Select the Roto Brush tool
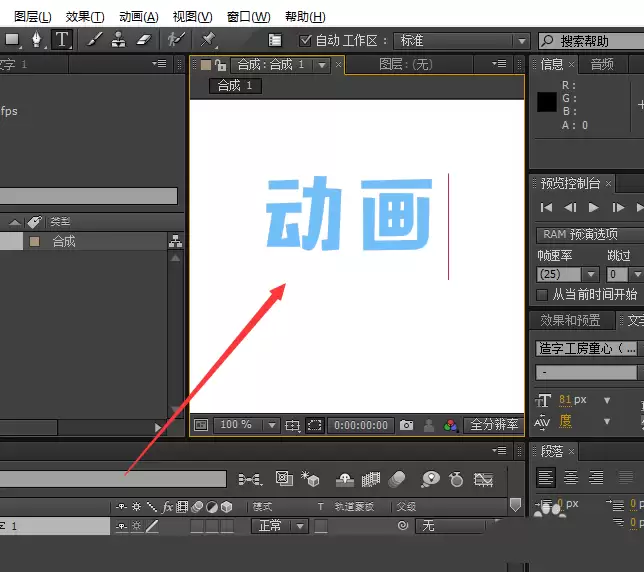 [176, 40]
